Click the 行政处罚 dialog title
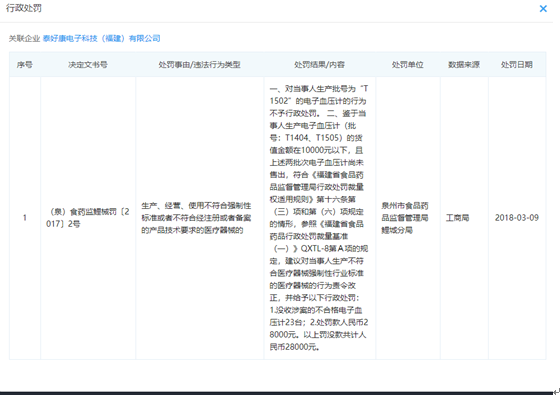 24,8
